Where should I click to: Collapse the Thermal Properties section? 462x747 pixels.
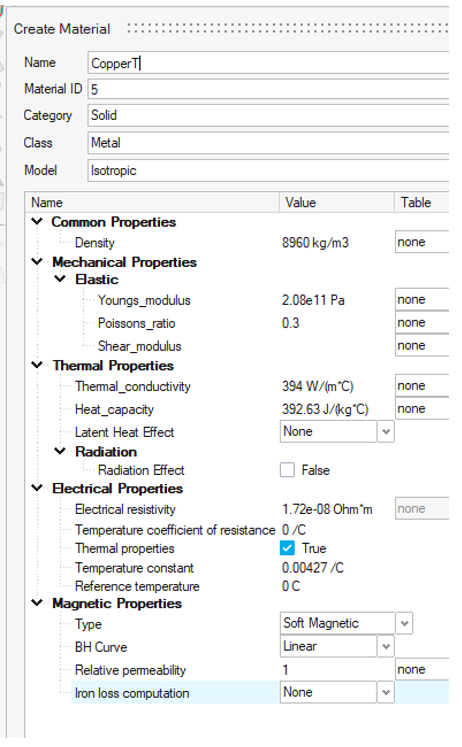[37, 365]
